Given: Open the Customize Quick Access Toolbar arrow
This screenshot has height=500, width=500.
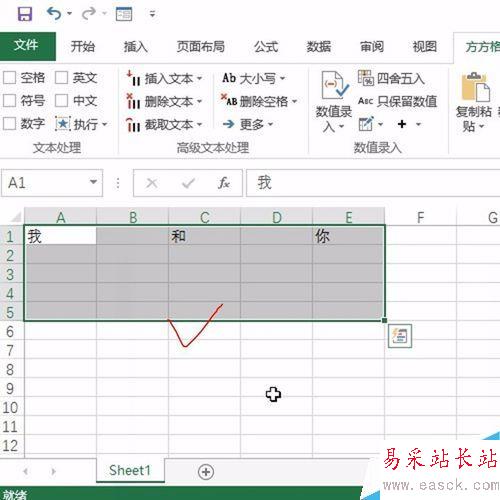Looking at the screenshot, I should pyautogui.click(x=152, y=14).
